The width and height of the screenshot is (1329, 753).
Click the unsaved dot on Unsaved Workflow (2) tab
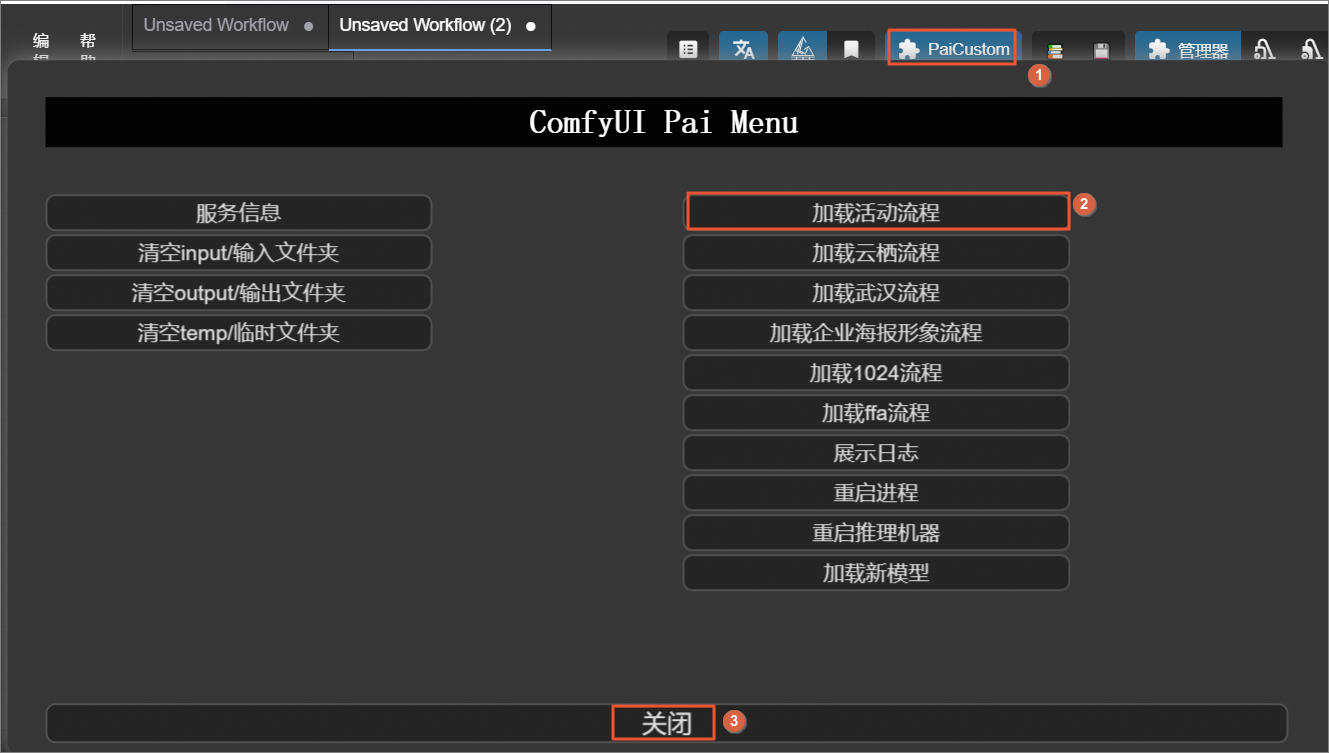(530, 26)
